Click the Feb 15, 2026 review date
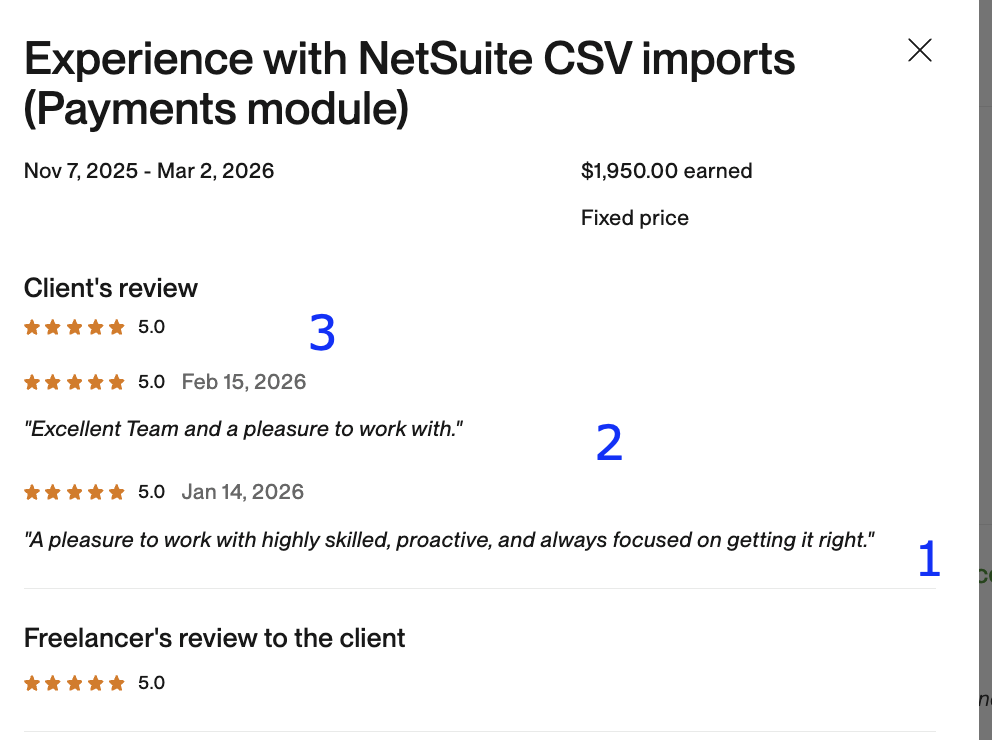Viewport: 992px width, 740px height. tap(244, 382)
